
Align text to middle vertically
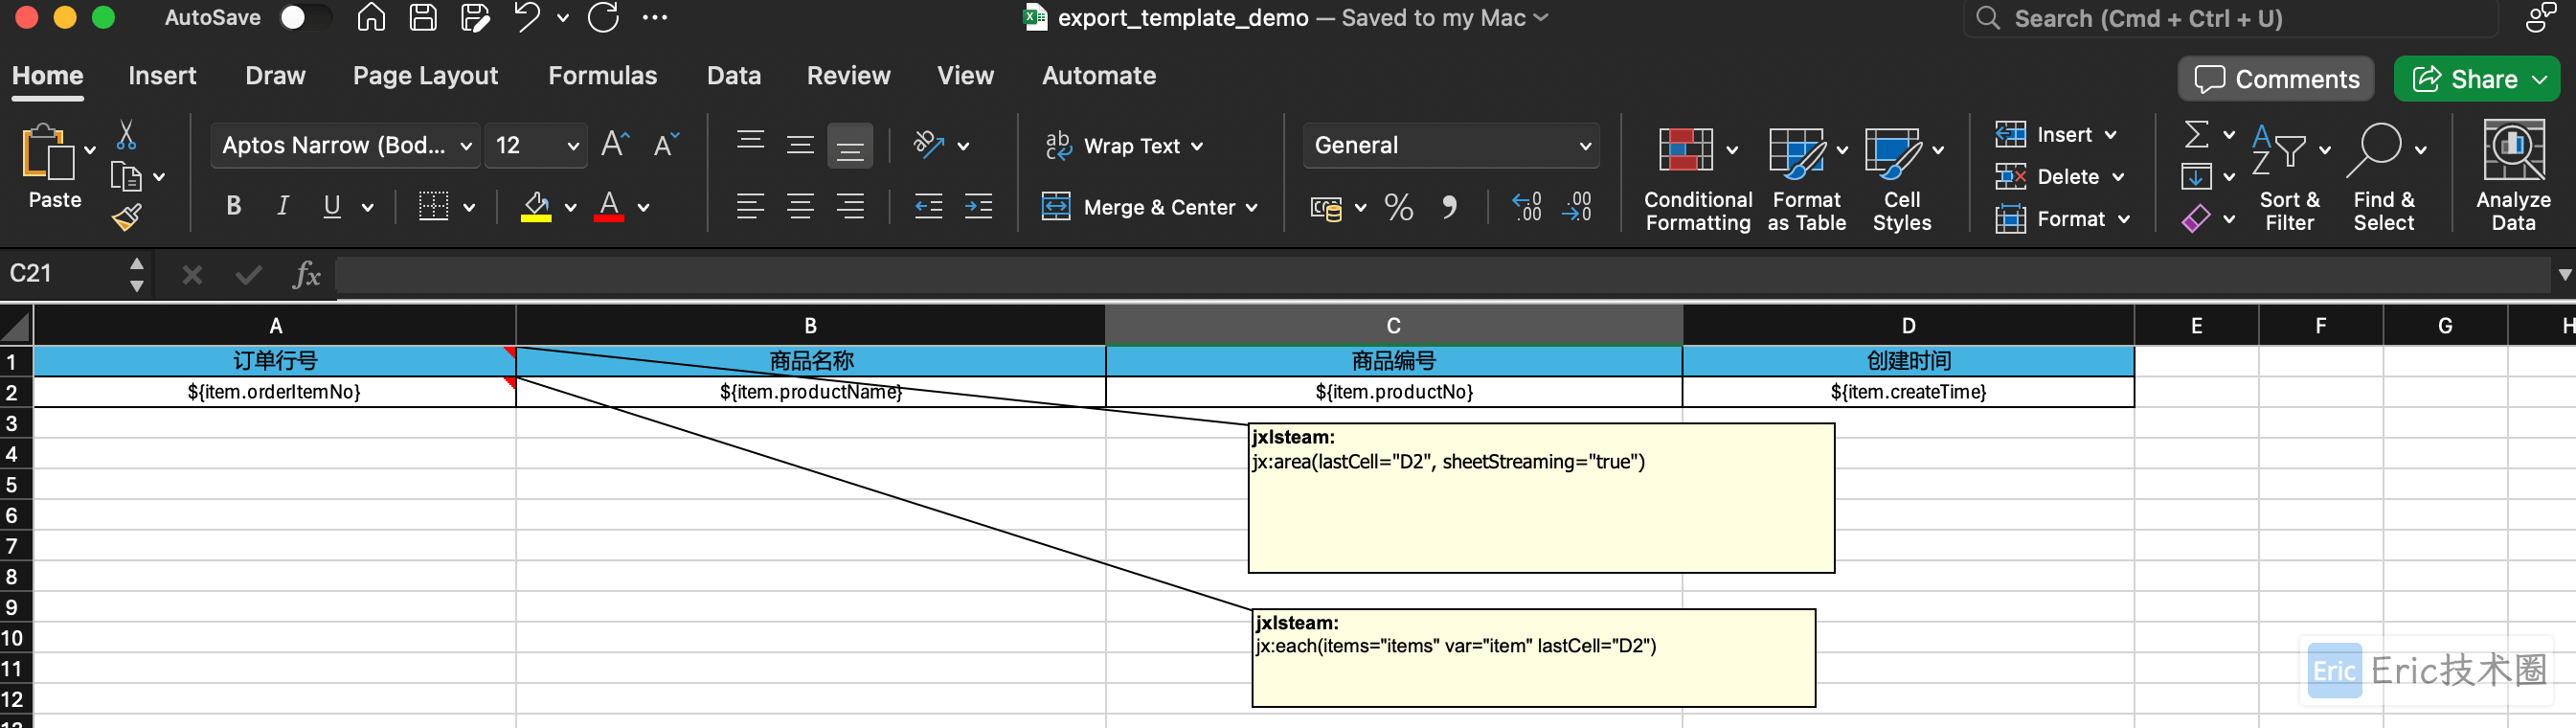(800, 145)
